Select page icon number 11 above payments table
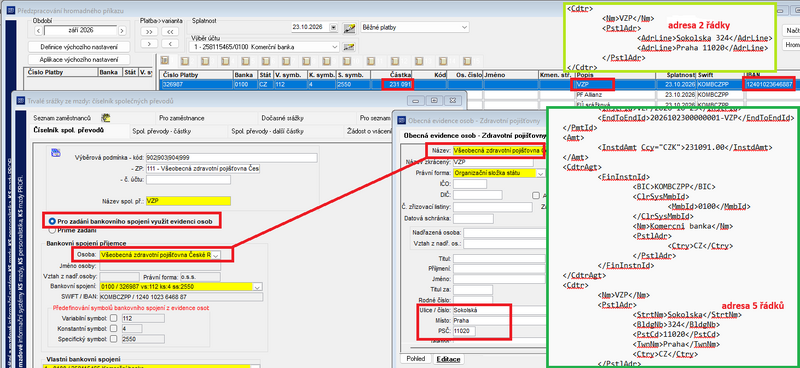 click(x=370, y=61)
